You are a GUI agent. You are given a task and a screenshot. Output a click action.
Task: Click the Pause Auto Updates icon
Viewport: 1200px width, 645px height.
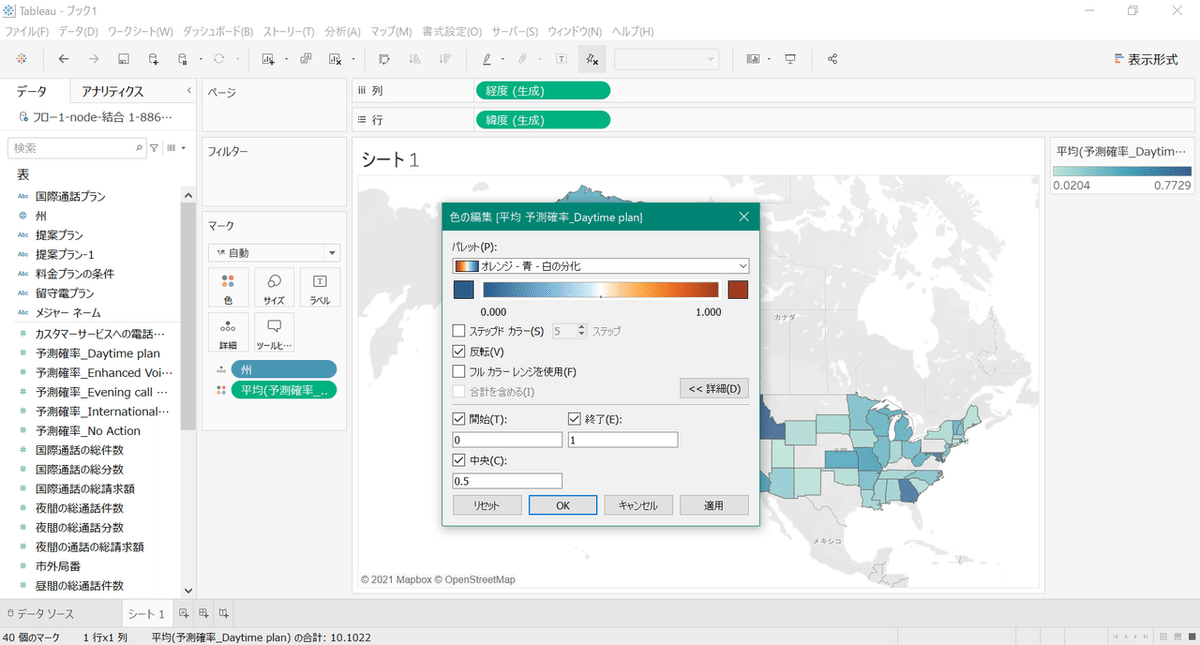point(182,59)
